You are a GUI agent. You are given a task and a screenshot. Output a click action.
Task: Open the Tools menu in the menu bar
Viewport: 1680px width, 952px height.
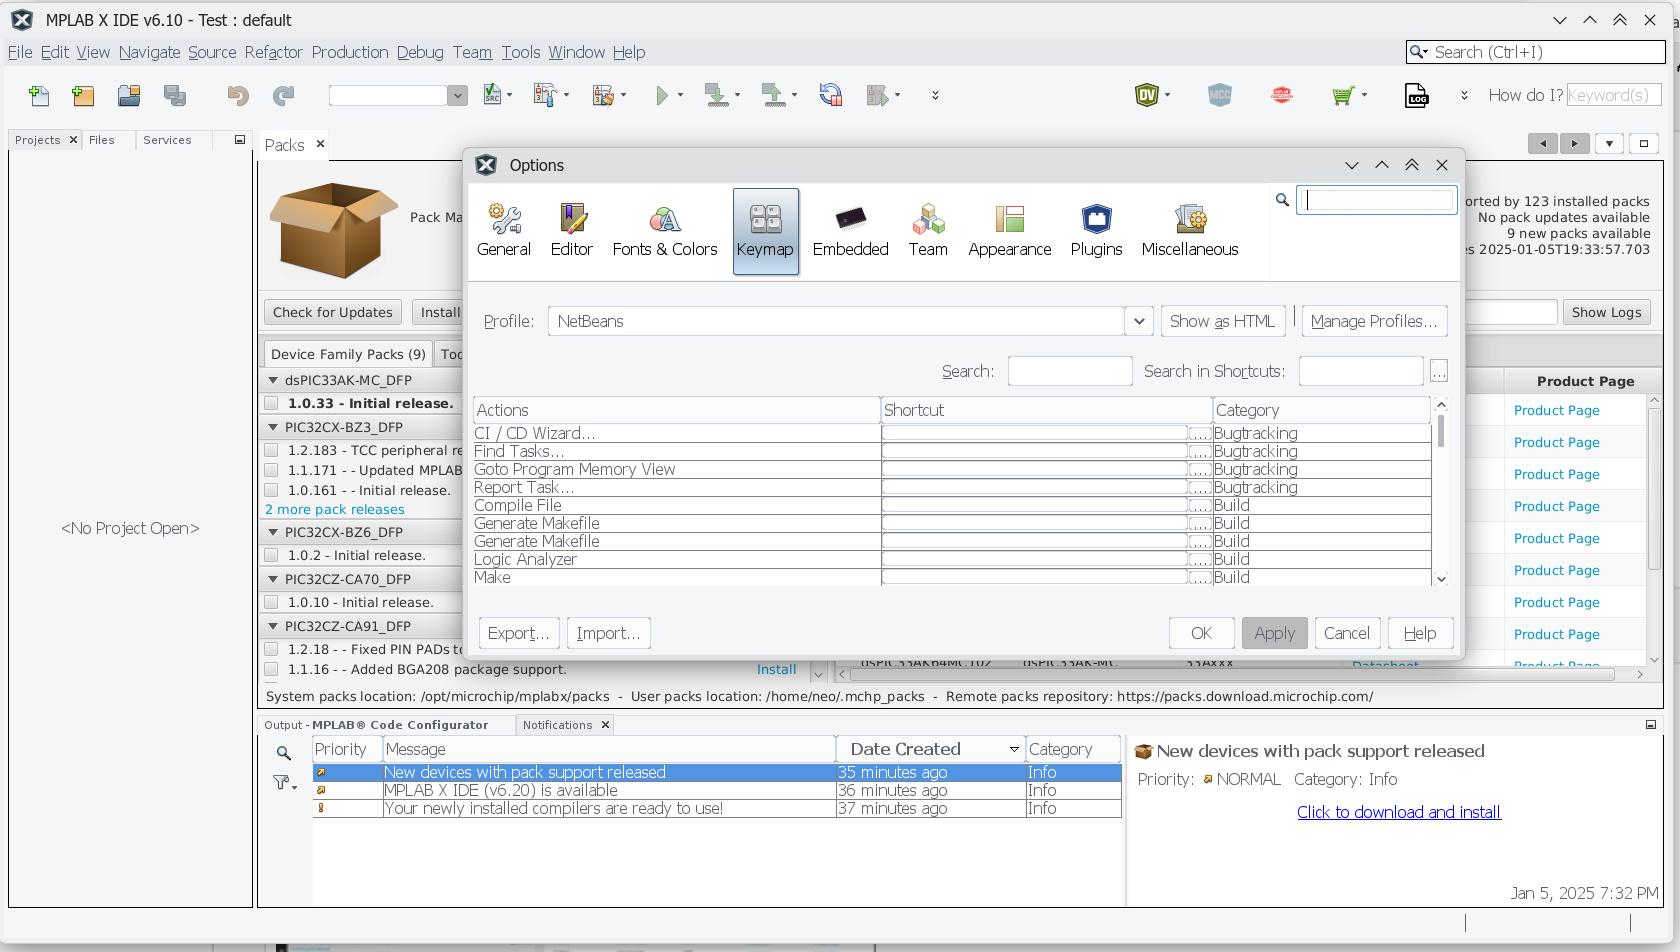520,52
